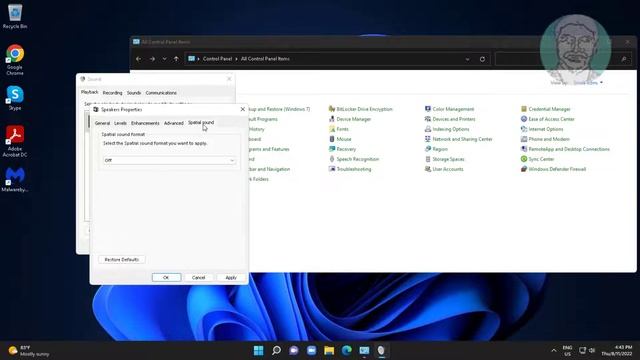Switch to Recording tab in Sound window
The image size is (640, 360).
point(112,93)
